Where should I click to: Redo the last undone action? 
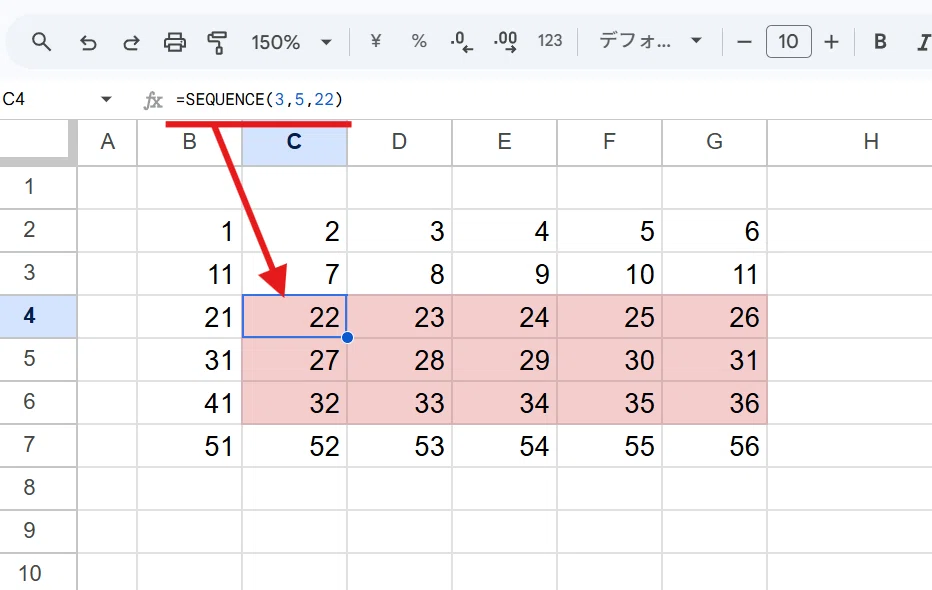click(x=131, y=42)
